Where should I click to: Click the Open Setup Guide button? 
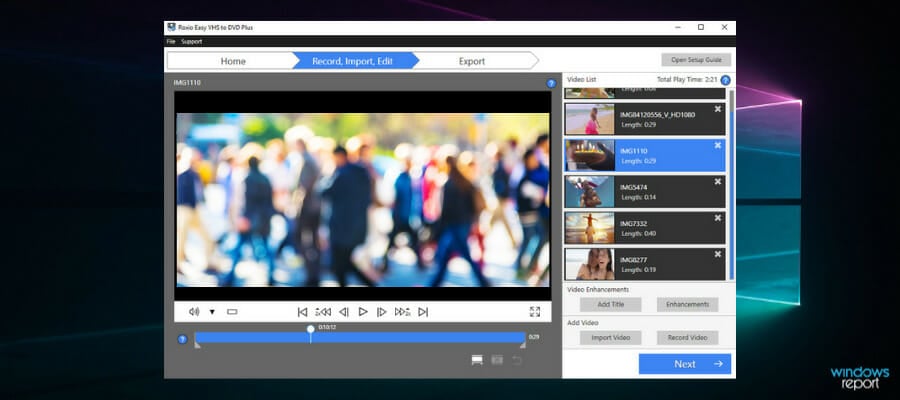point(696,60)
